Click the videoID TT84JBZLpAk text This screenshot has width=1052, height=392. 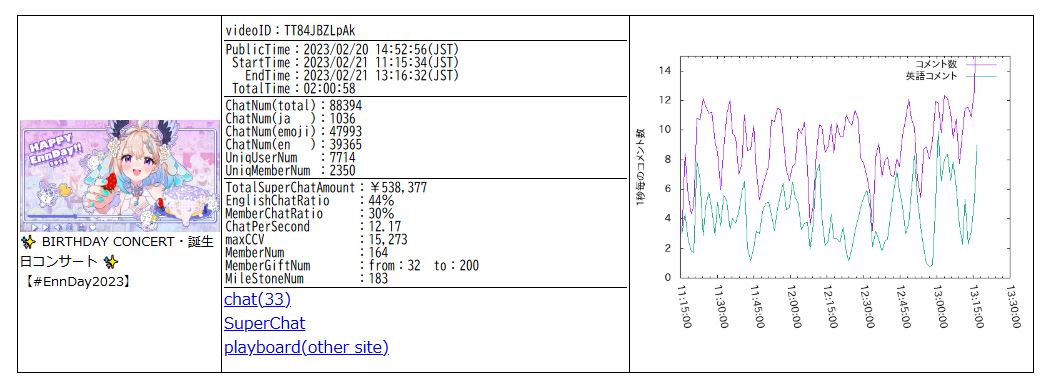click(291, 31)
